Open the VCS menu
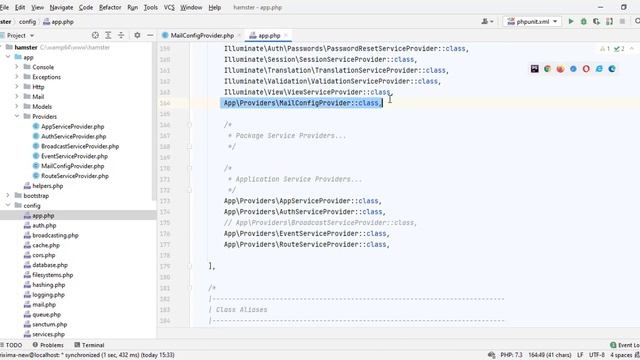Viewport: 640px width, 360px height. [169, 7]
